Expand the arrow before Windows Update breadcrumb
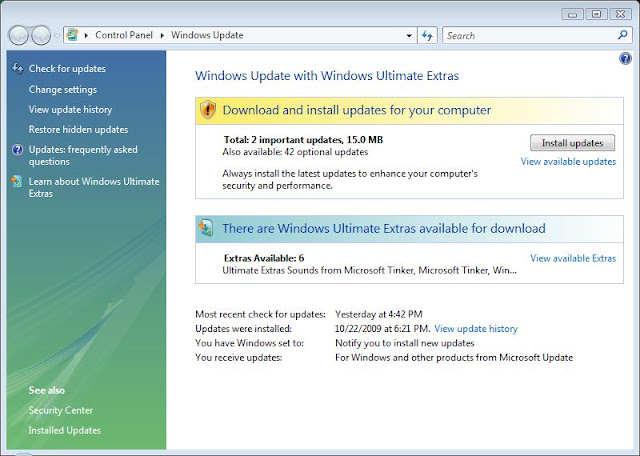 click(x=162, y=36)
